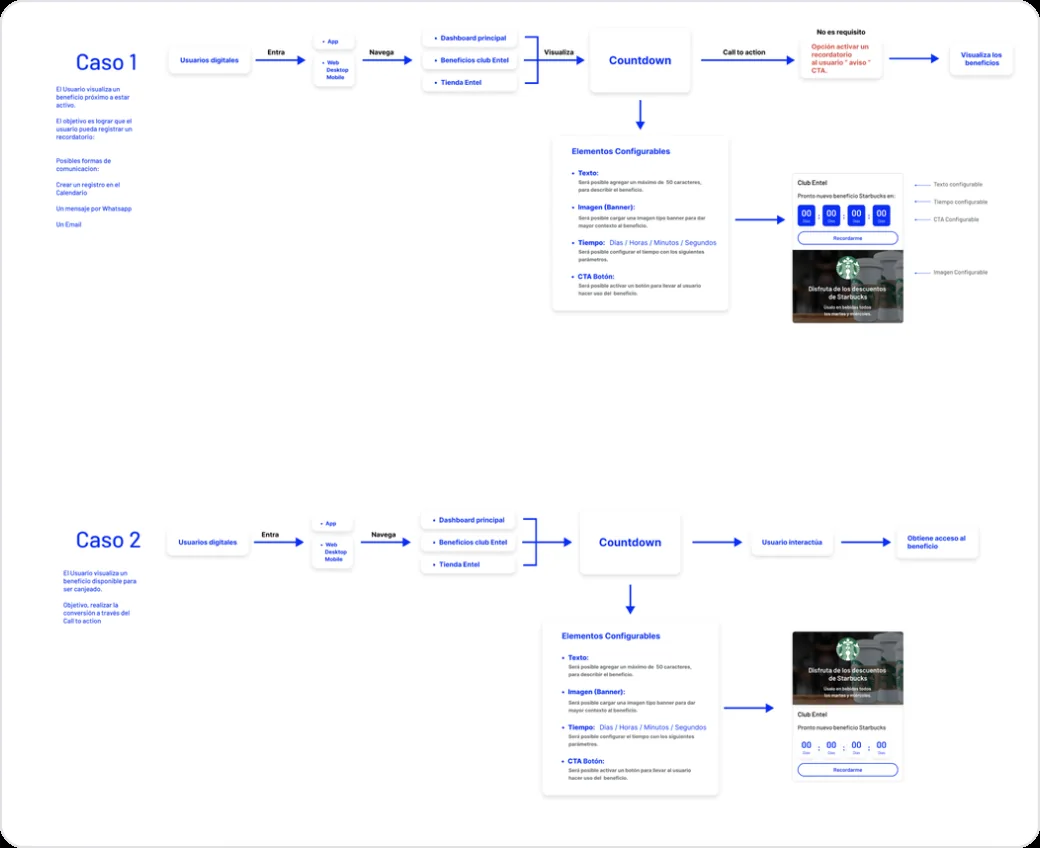This screenshot has width=1040, height=848.
Task: Click "CTA Botón:" item in Caso 1 card
Action: point(596,276)
